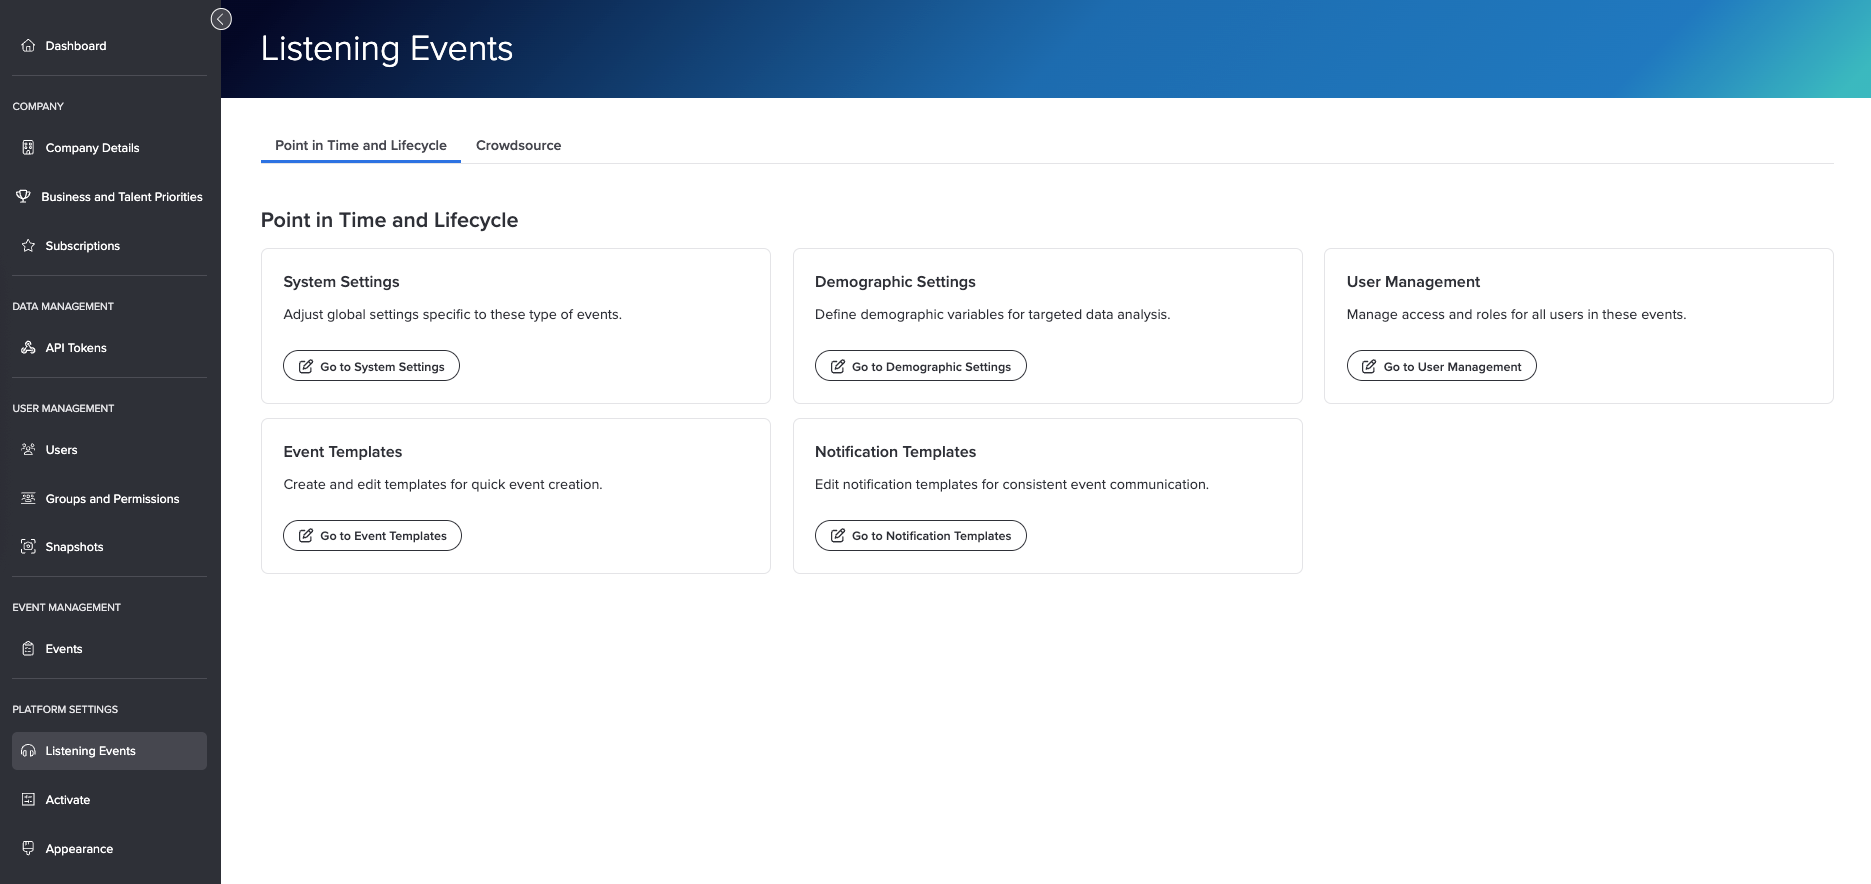This screenshot has height=884, width=1871.
Task: Click the trophy icon for Business and Talent Priorities
Action: point(24,197)
